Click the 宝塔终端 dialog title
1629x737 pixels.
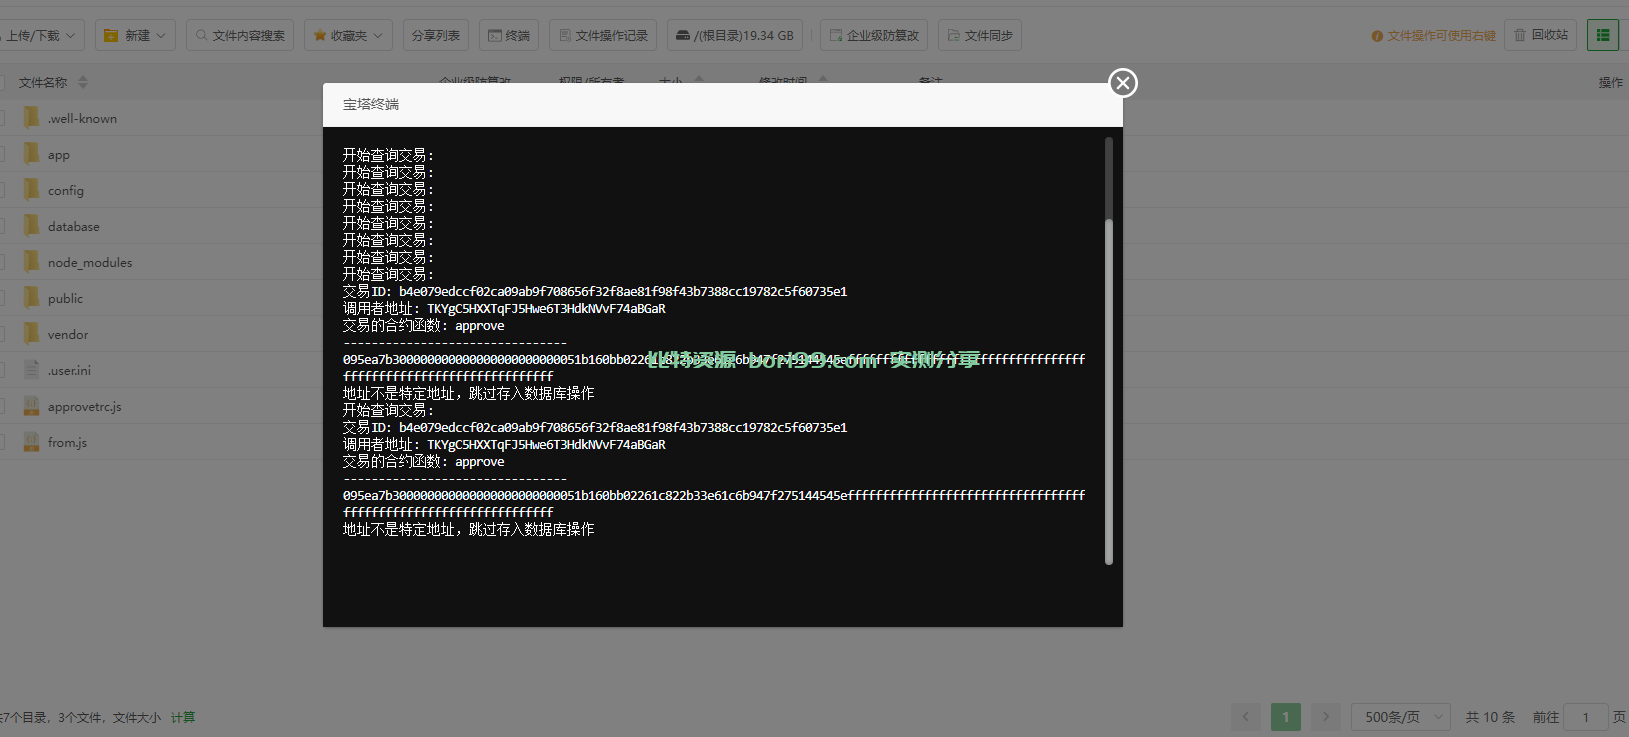(x=371, y=104)
